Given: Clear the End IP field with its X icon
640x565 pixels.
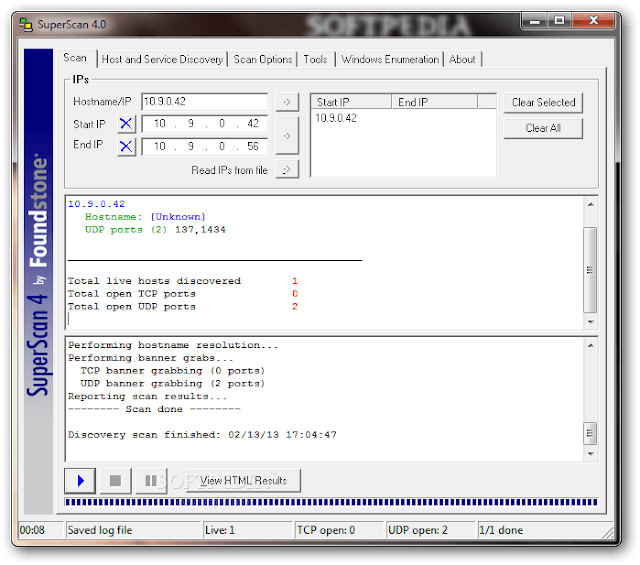Looking at the screenshot, I should click(126, 146).
